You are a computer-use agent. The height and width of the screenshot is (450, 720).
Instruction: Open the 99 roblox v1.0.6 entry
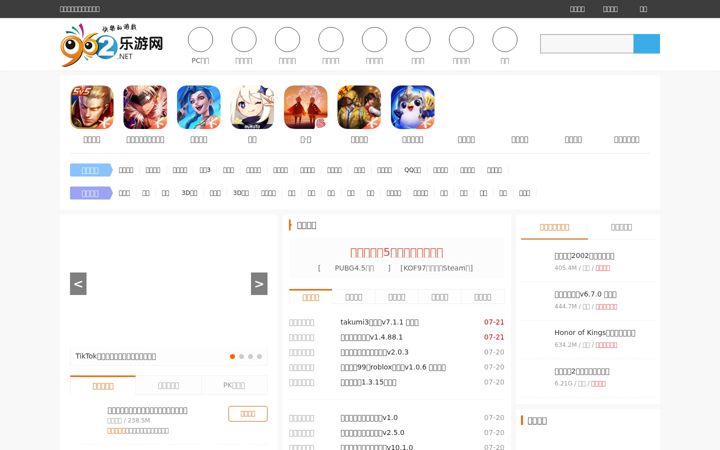(393, 367)
